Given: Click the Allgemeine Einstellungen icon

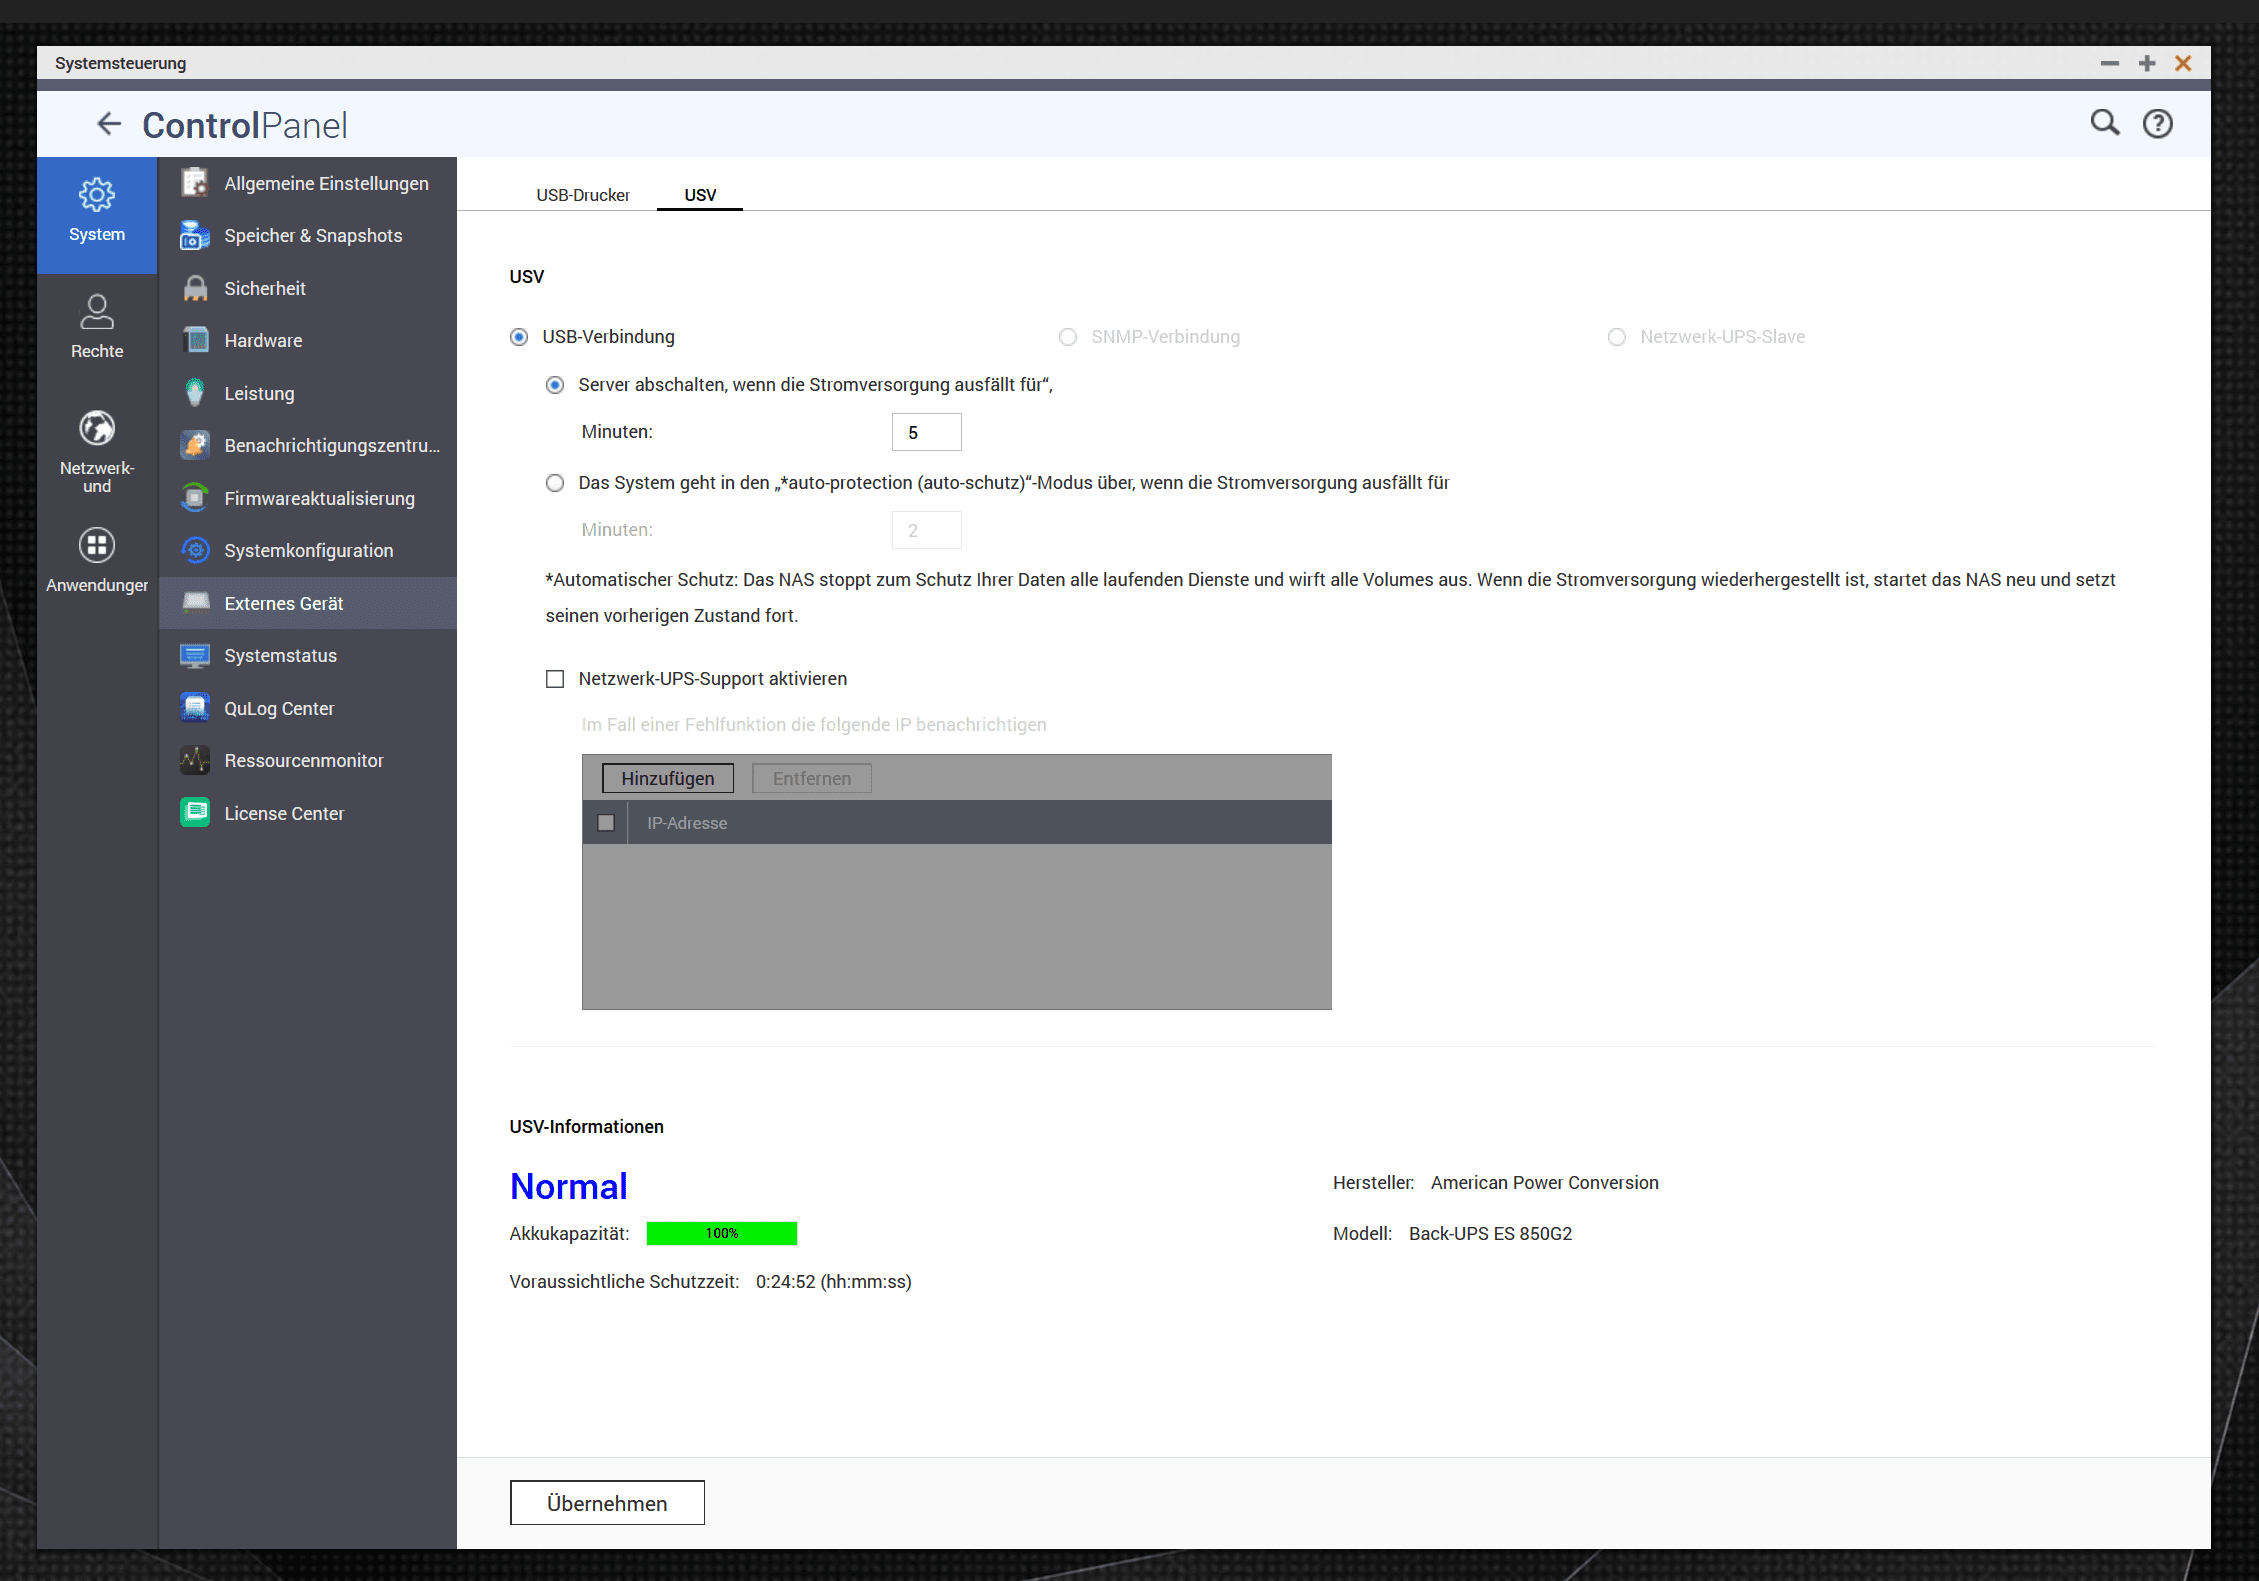Looking at the screenshot, I should point(195,183).
